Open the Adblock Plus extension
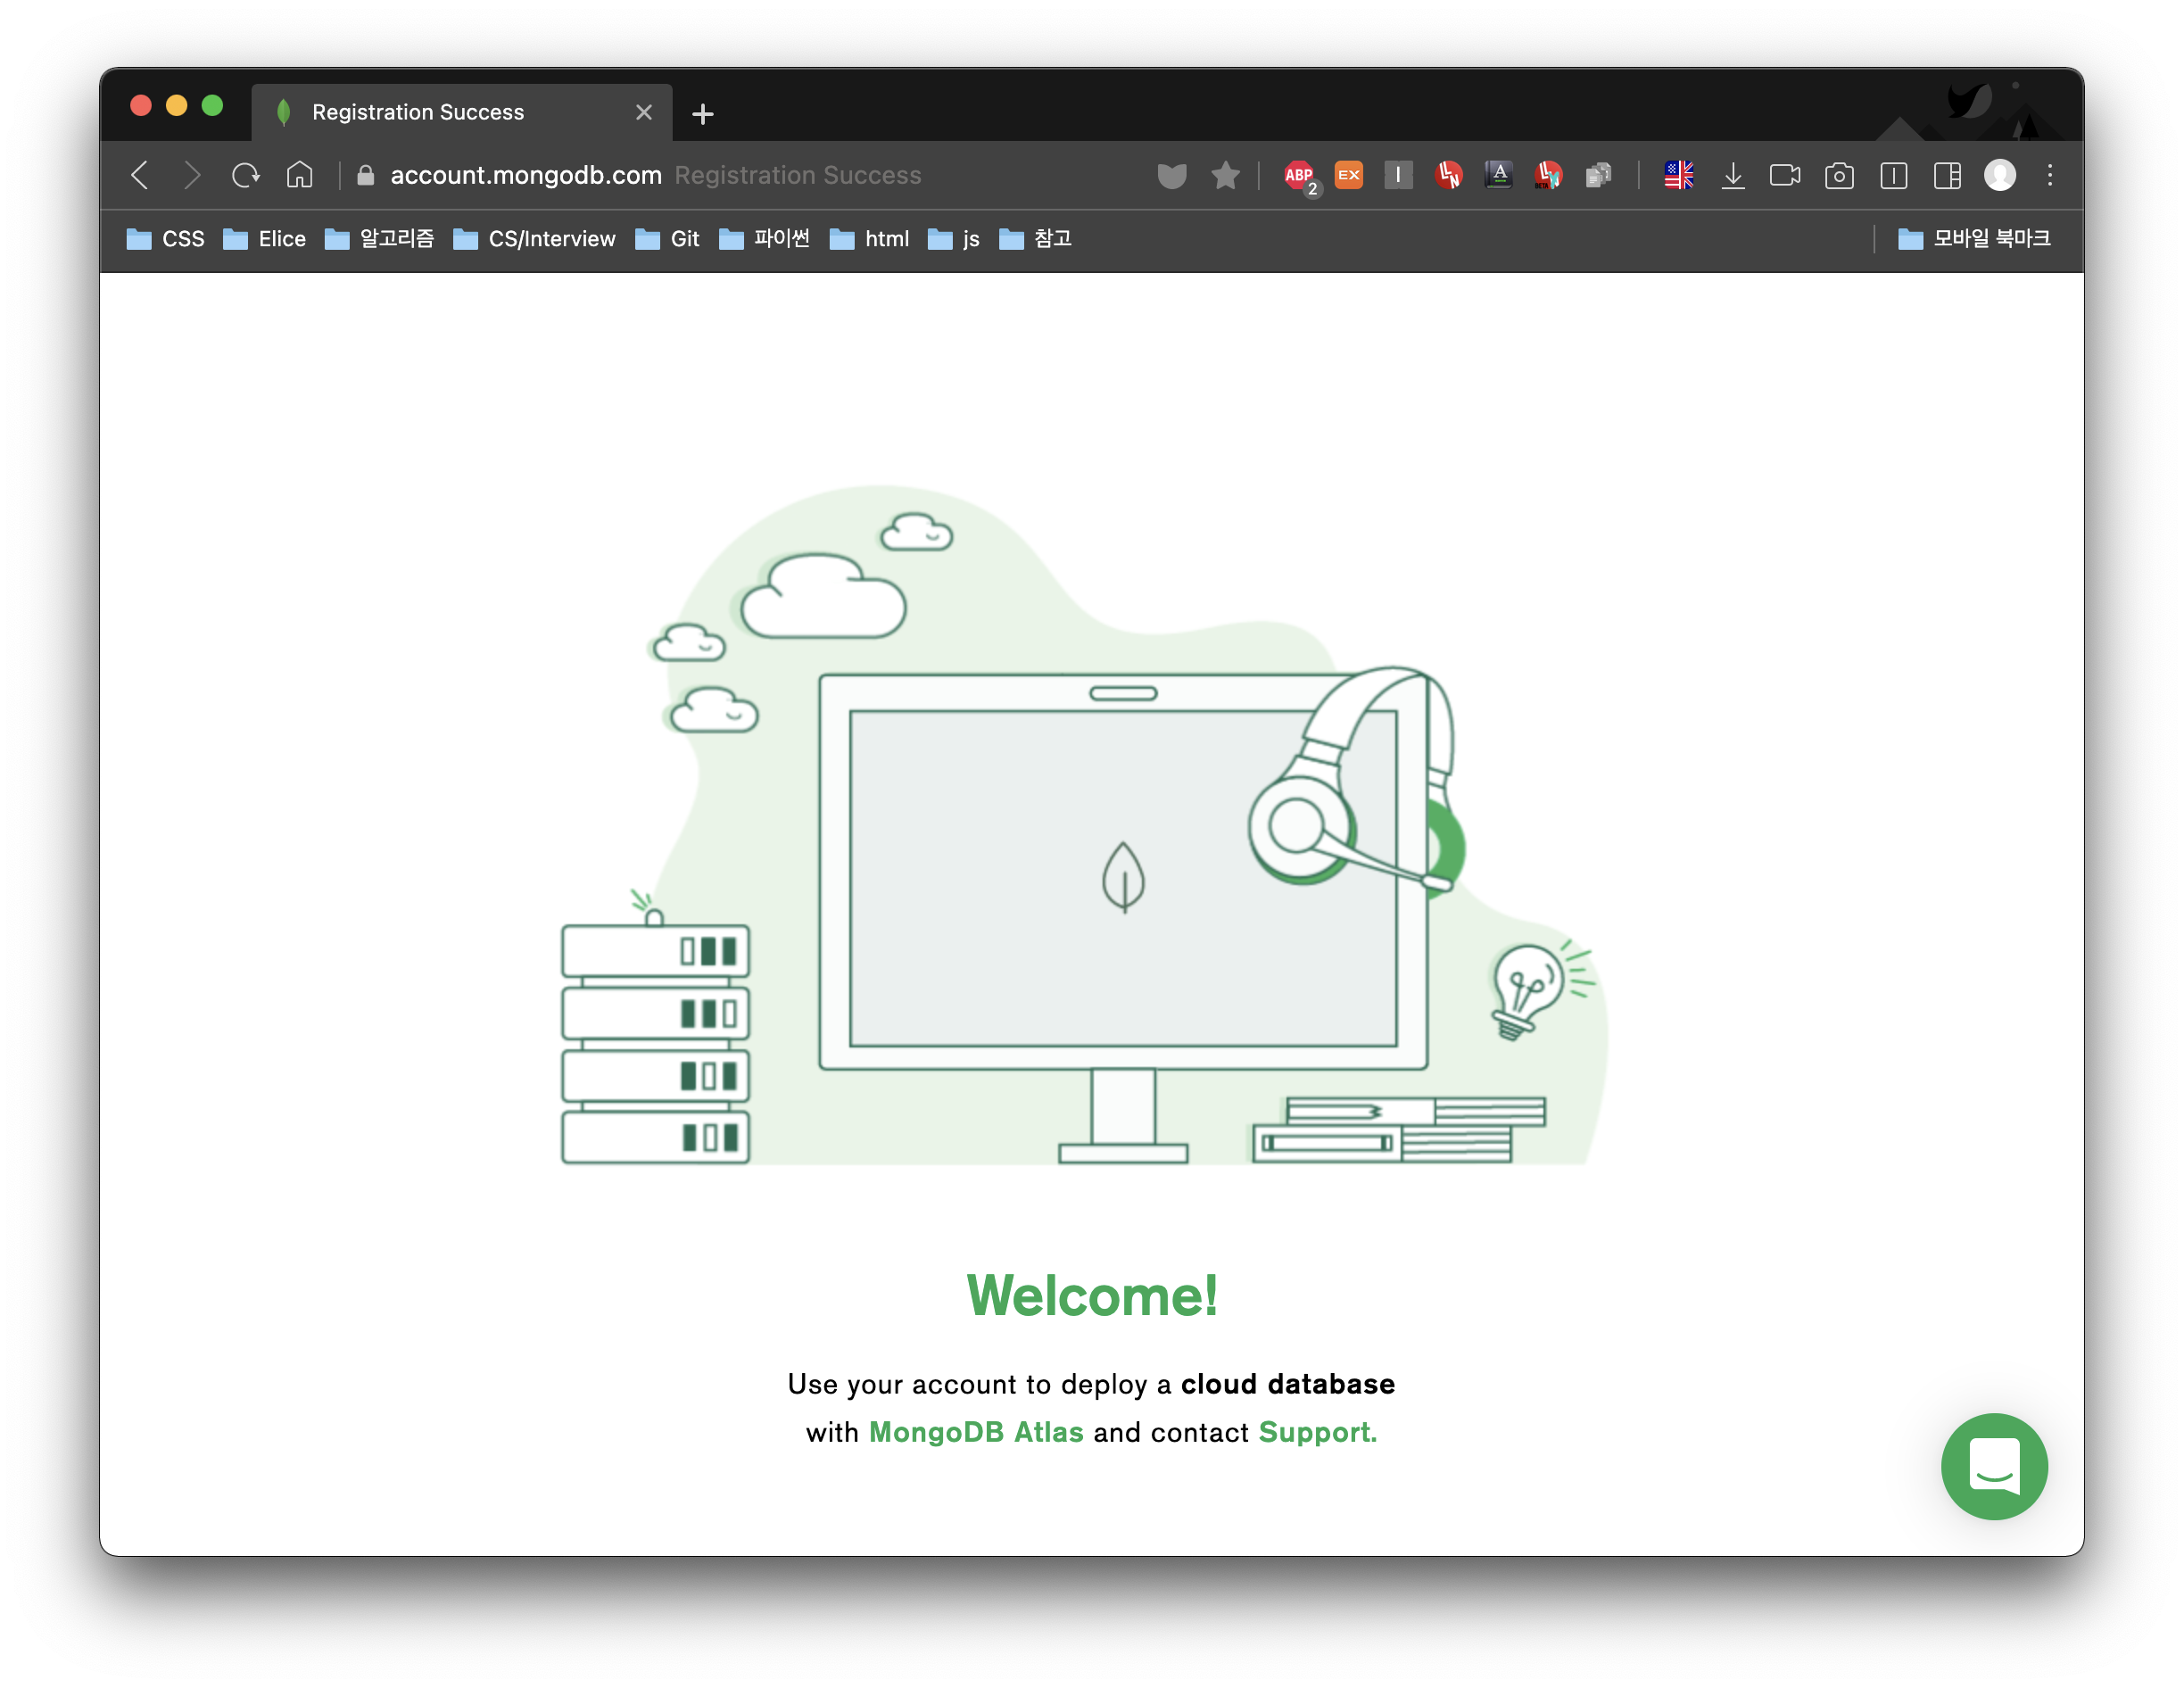Image resolution: width=2184 pixels, height=1688 pixels. tap(1299, 176)
